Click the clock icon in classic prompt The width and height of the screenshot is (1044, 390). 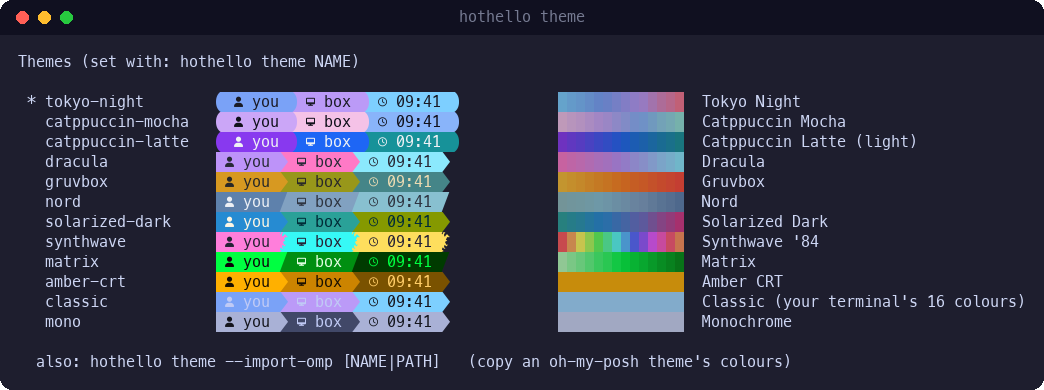373,301
